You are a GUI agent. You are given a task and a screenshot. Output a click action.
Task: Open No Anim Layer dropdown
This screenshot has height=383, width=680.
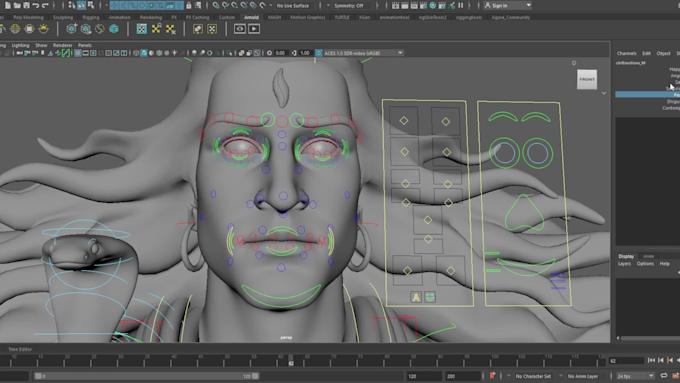coord(582,376)
